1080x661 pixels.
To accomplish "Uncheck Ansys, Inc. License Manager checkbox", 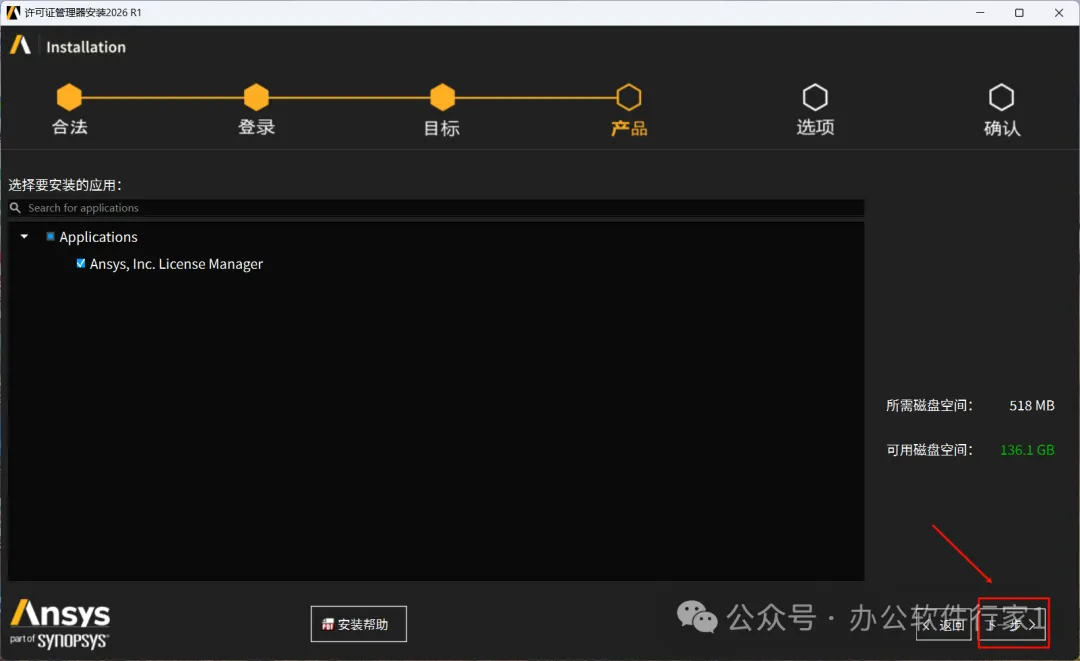I will click(x=81, y=263).
